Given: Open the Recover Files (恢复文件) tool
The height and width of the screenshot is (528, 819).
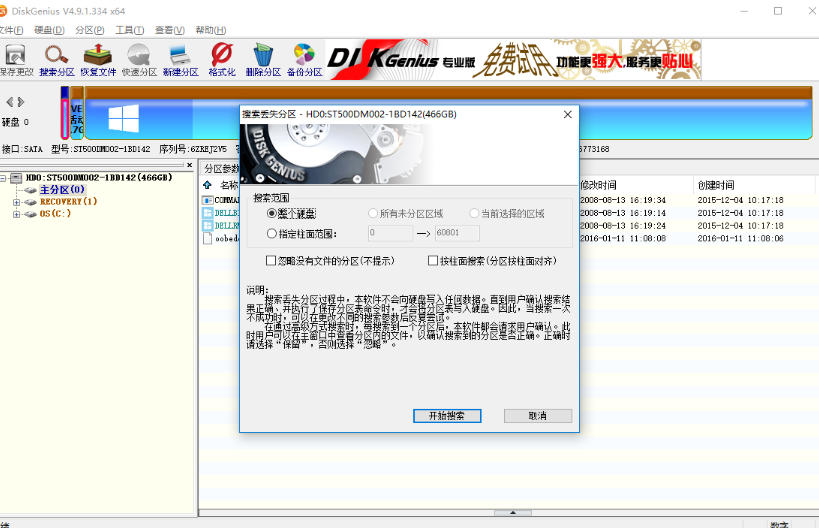Looking at the screenshot, I should pos(98,60).
